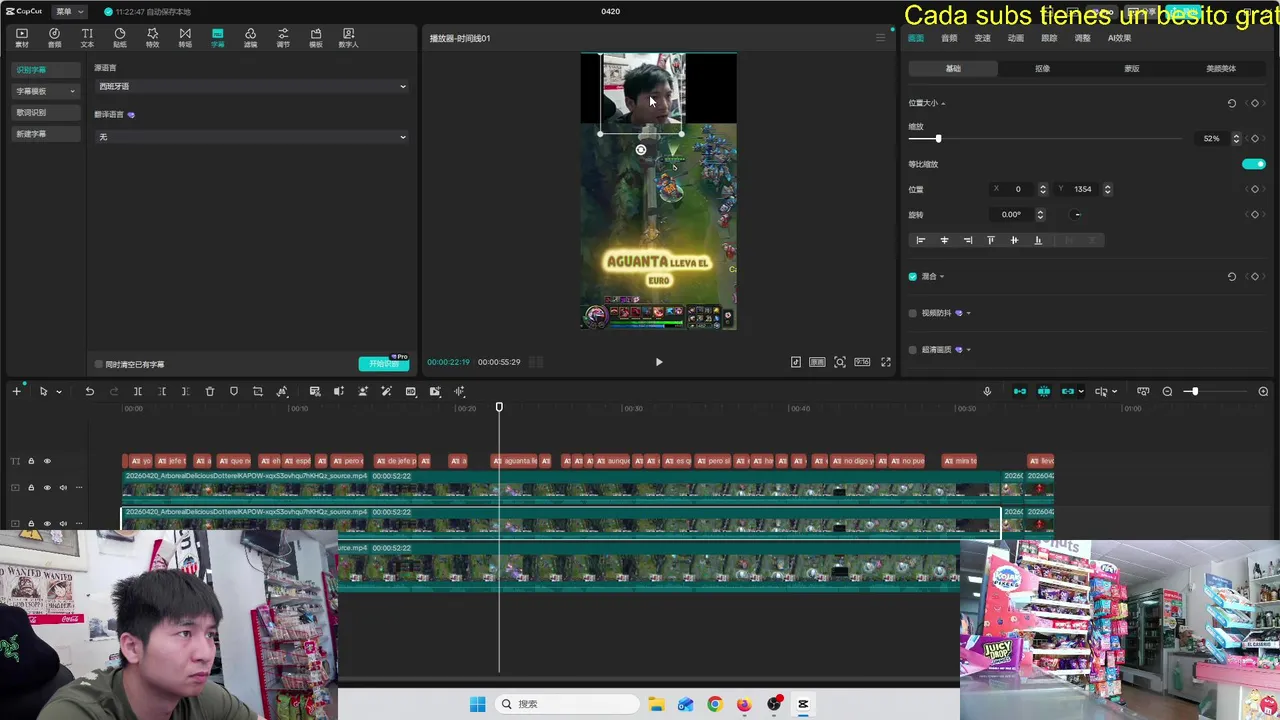Check 同时清空已有字幕 checkbox
Image resolution: width=1280 pixels, height=720 pixels.
click(99, 364)
